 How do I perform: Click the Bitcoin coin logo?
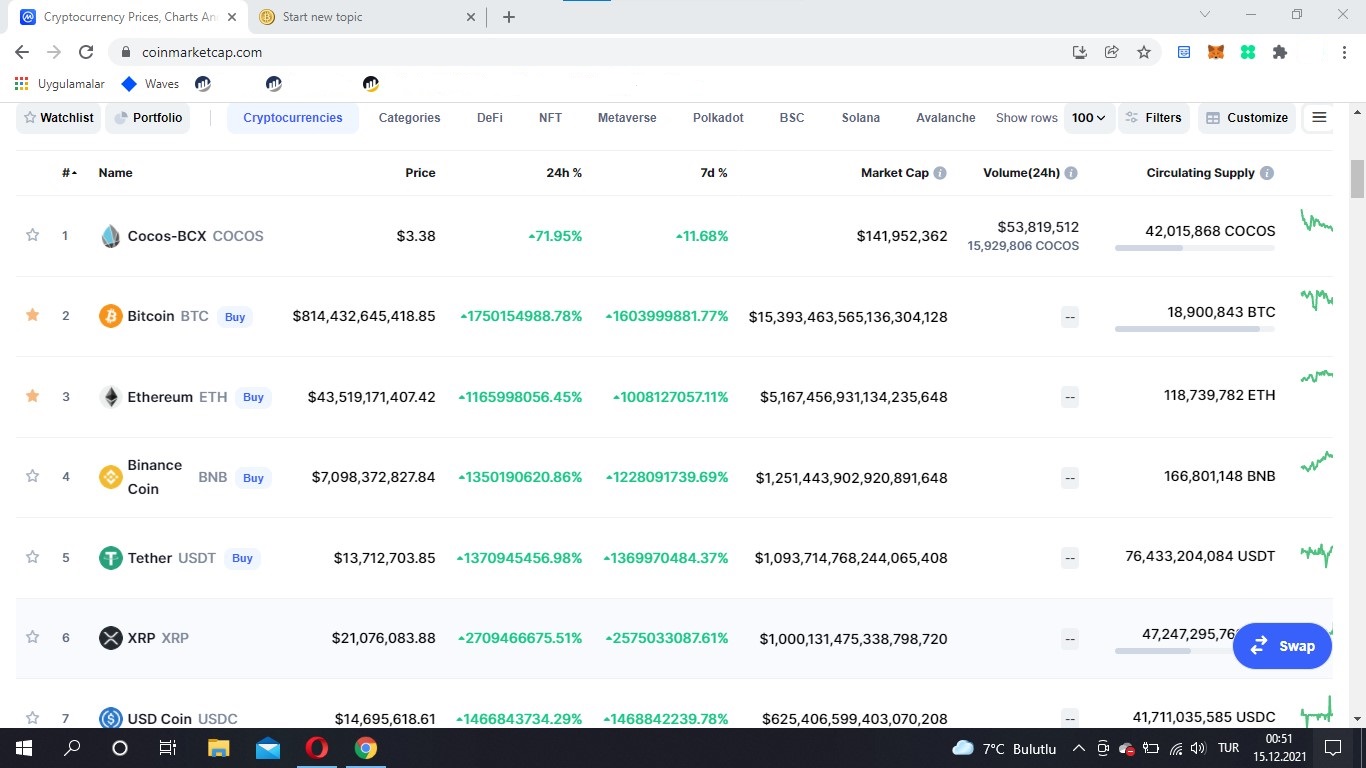coord(111,316)
